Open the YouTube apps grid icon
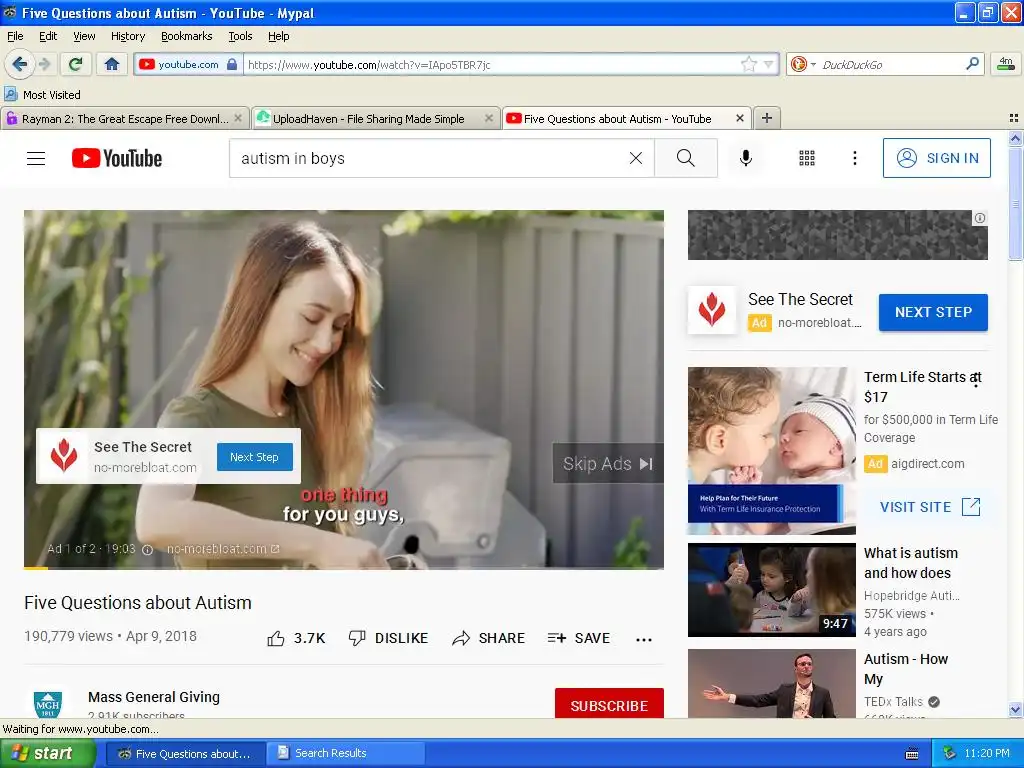 click(807, 158)
